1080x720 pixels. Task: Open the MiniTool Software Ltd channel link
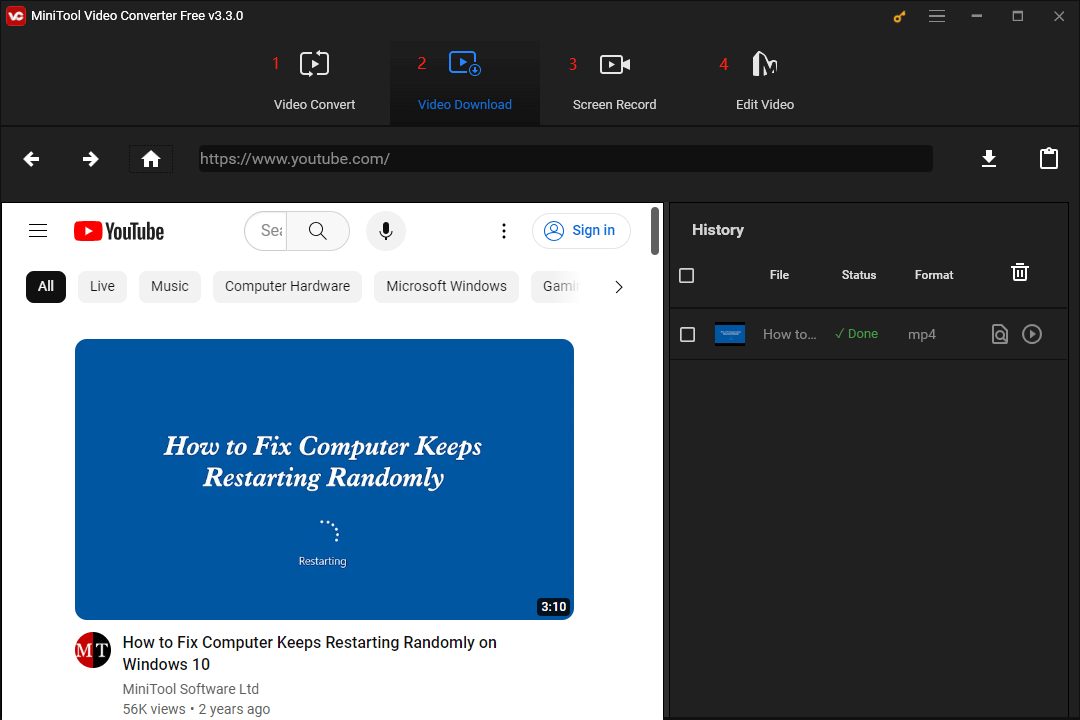(191, 689)
